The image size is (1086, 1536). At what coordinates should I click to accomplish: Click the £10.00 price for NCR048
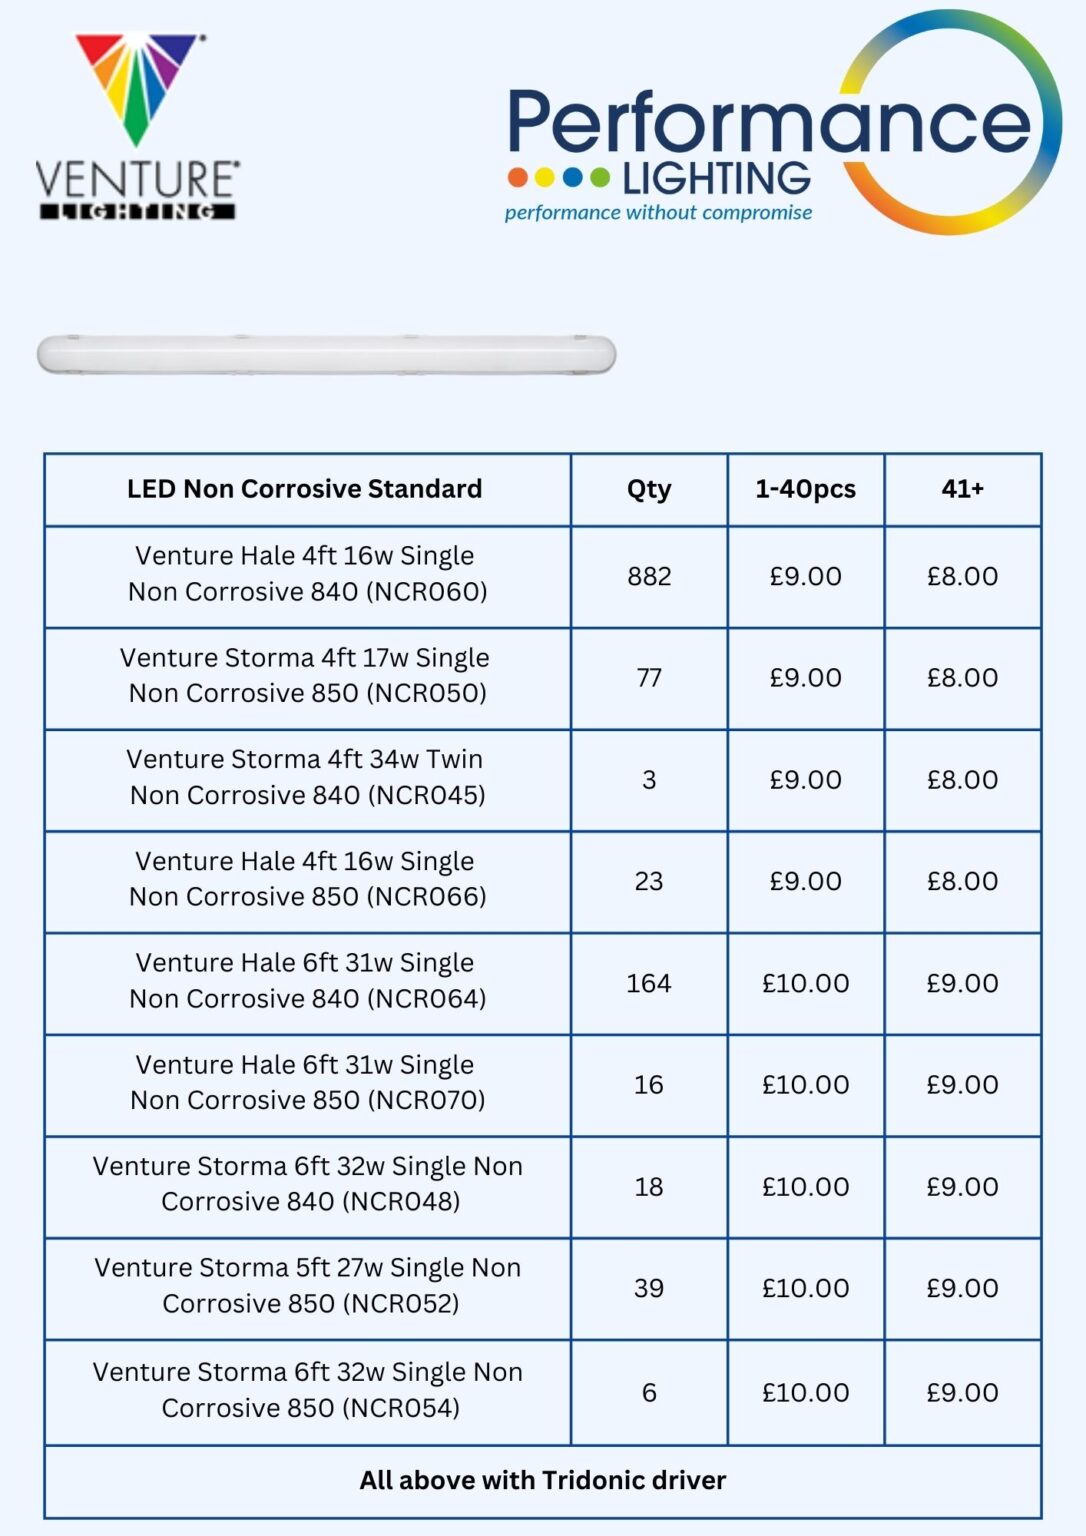coord(805,1187)
